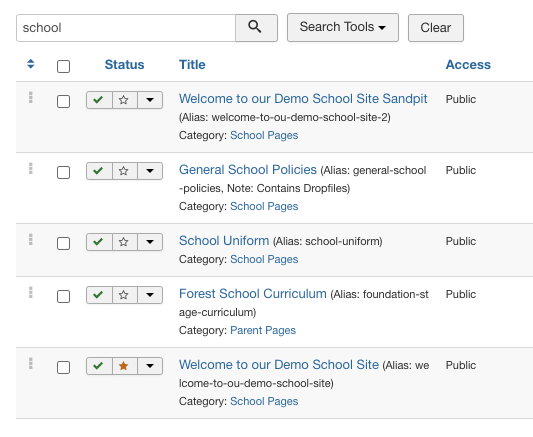Check the box for alias welcome-to-ou-demo-school-site
The image size is (533, 437).
tap(64, 368)
